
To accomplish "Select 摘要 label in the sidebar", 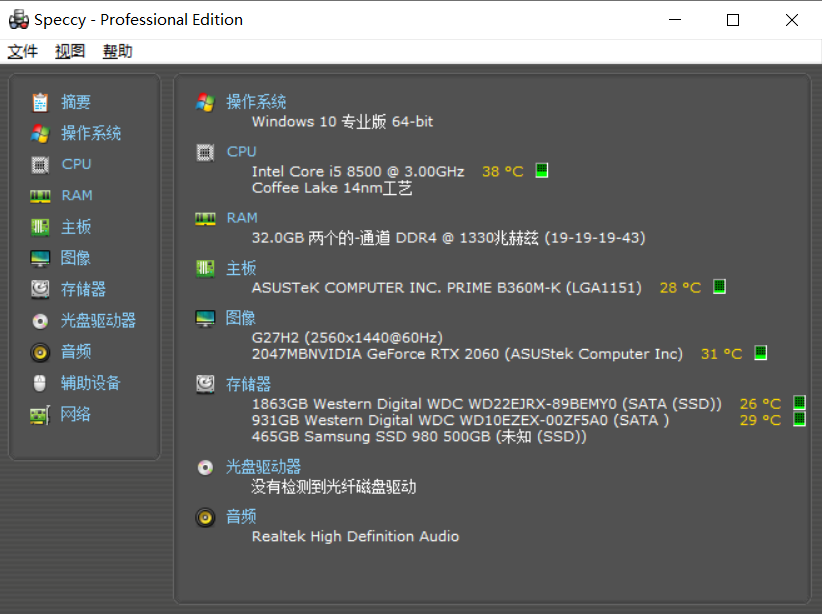I will pyautogui.click(x=76, y=102).
